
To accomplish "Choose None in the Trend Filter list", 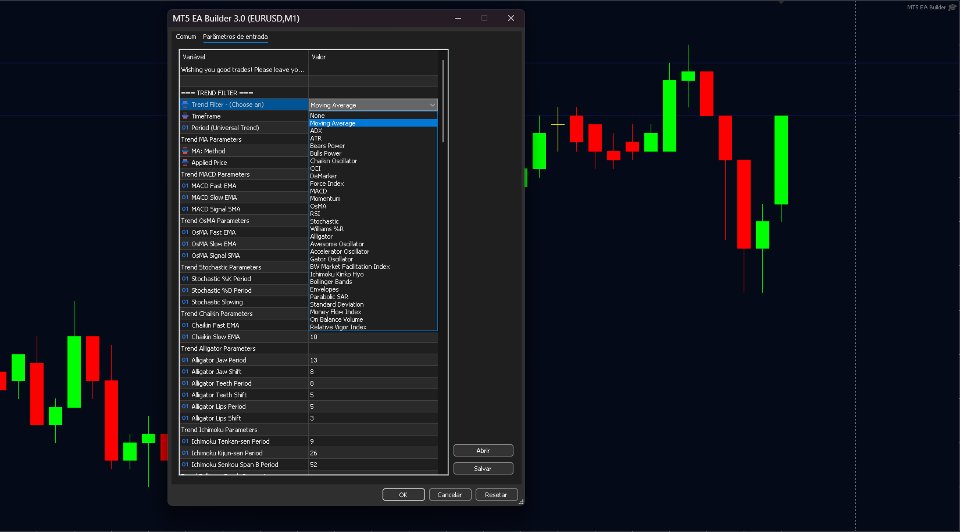I will tap(373, 116).
